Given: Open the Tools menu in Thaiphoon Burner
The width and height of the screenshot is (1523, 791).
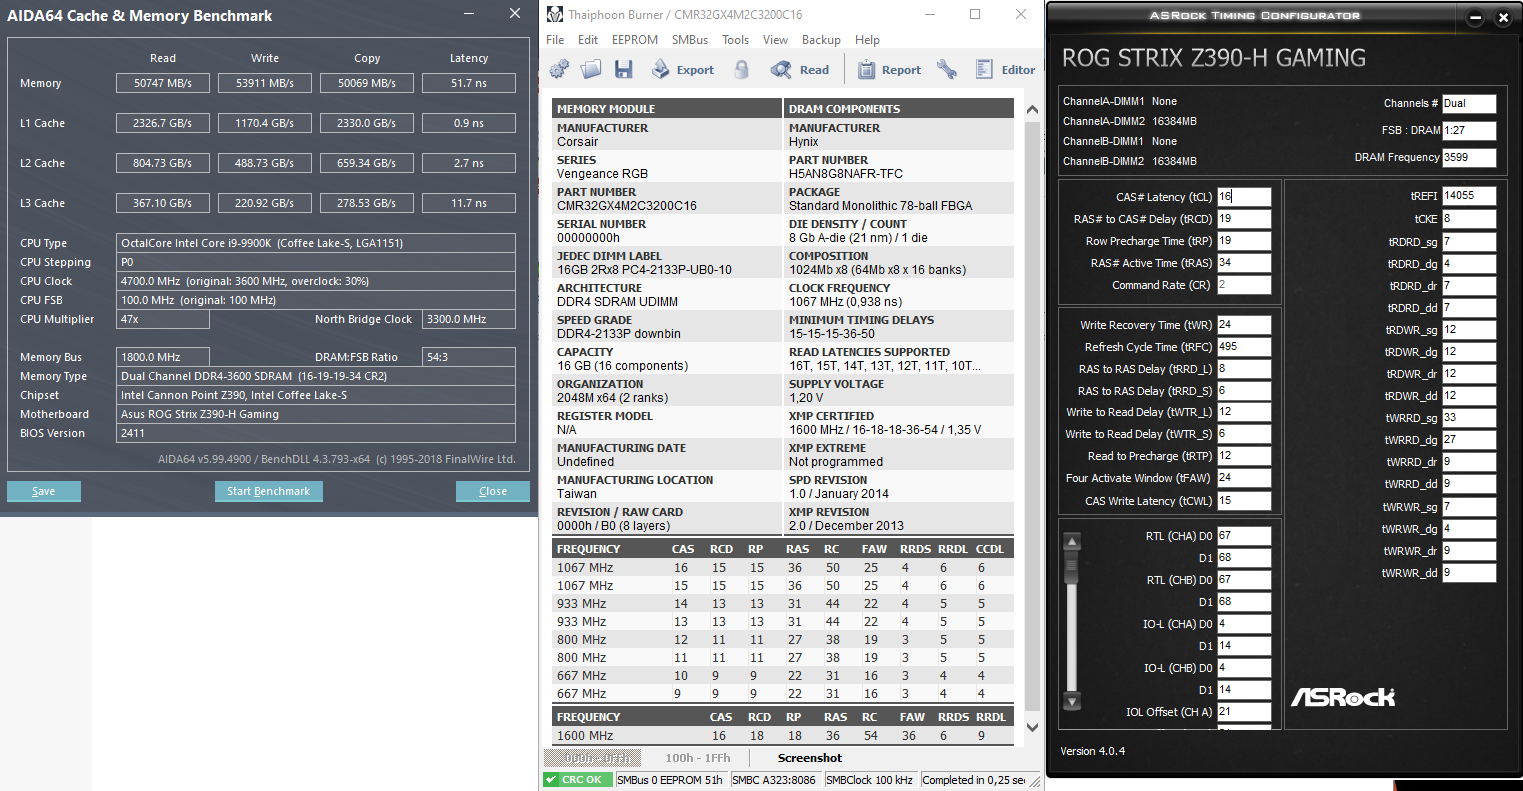Looking at the screenshot, I should click(736, 40).
